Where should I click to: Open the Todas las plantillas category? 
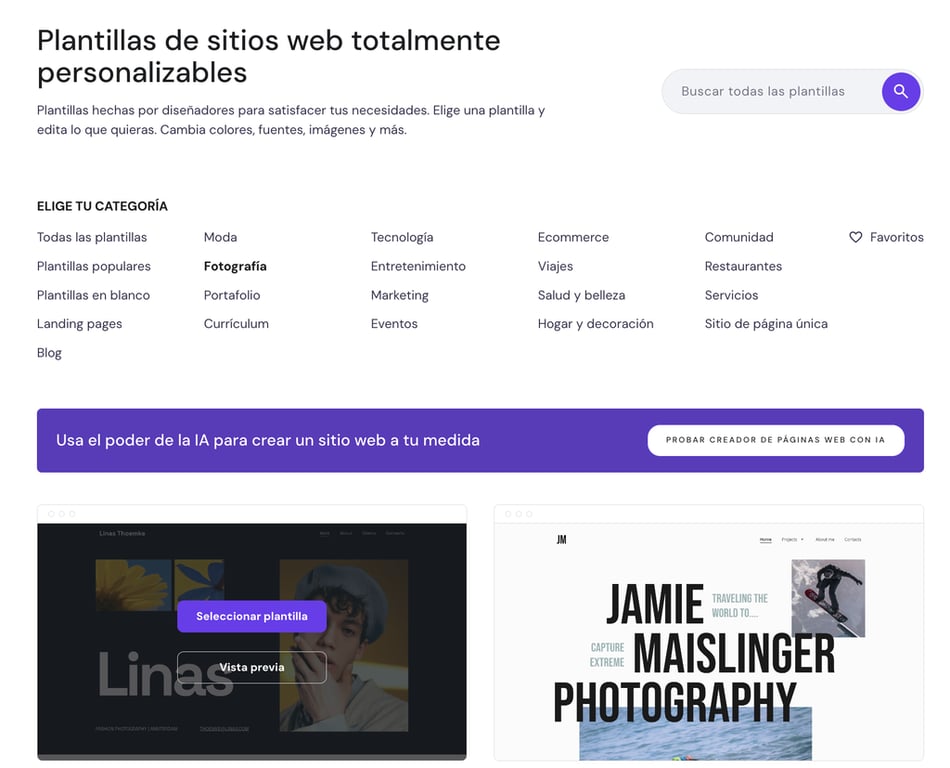click(91, 237)
